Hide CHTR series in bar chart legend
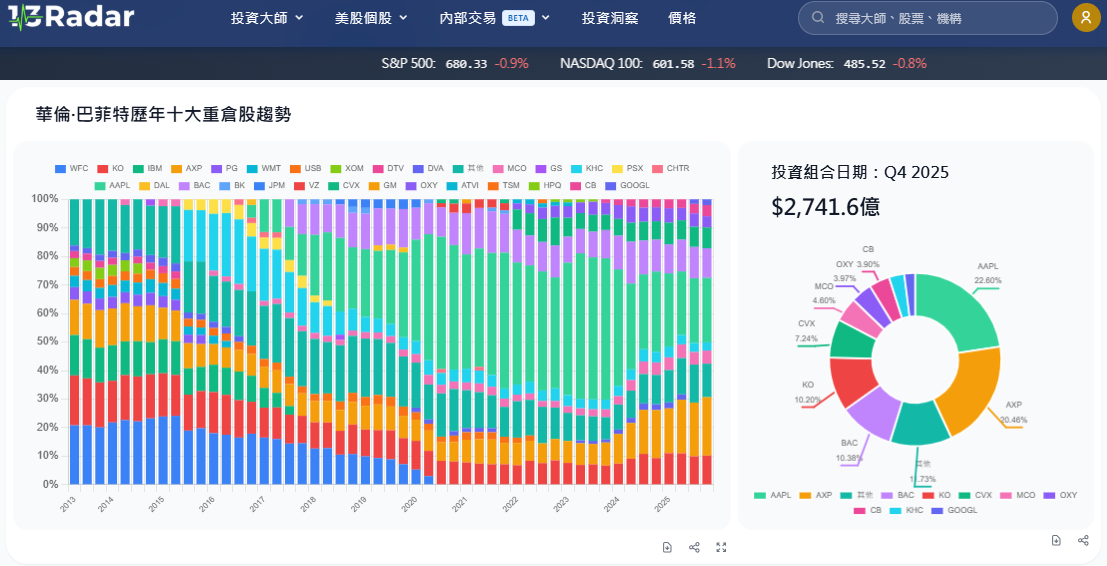 [671, 169]
